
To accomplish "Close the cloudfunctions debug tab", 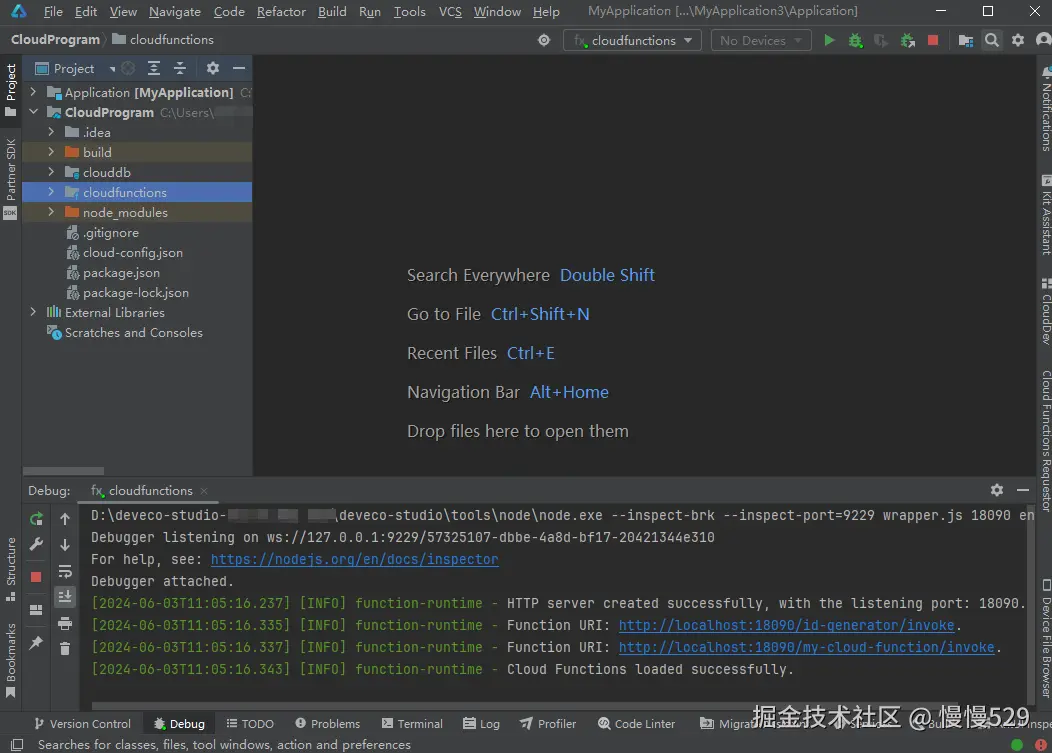I will [204, 491].
